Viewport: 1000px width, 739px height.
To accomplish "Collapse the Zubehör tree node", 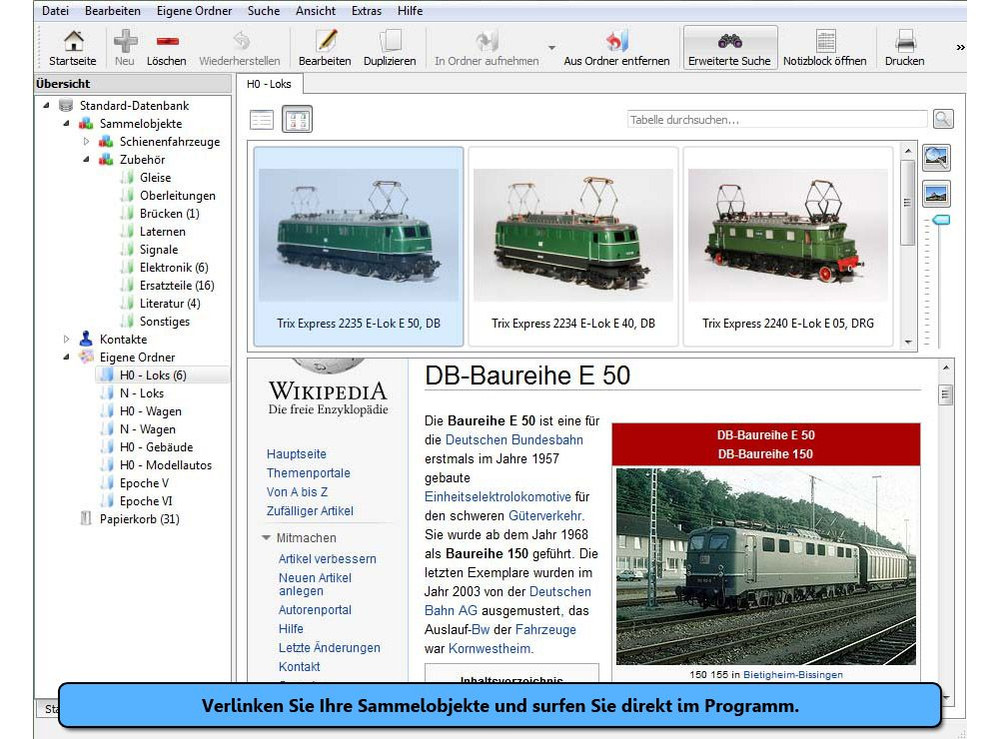I will pos(86,159).
